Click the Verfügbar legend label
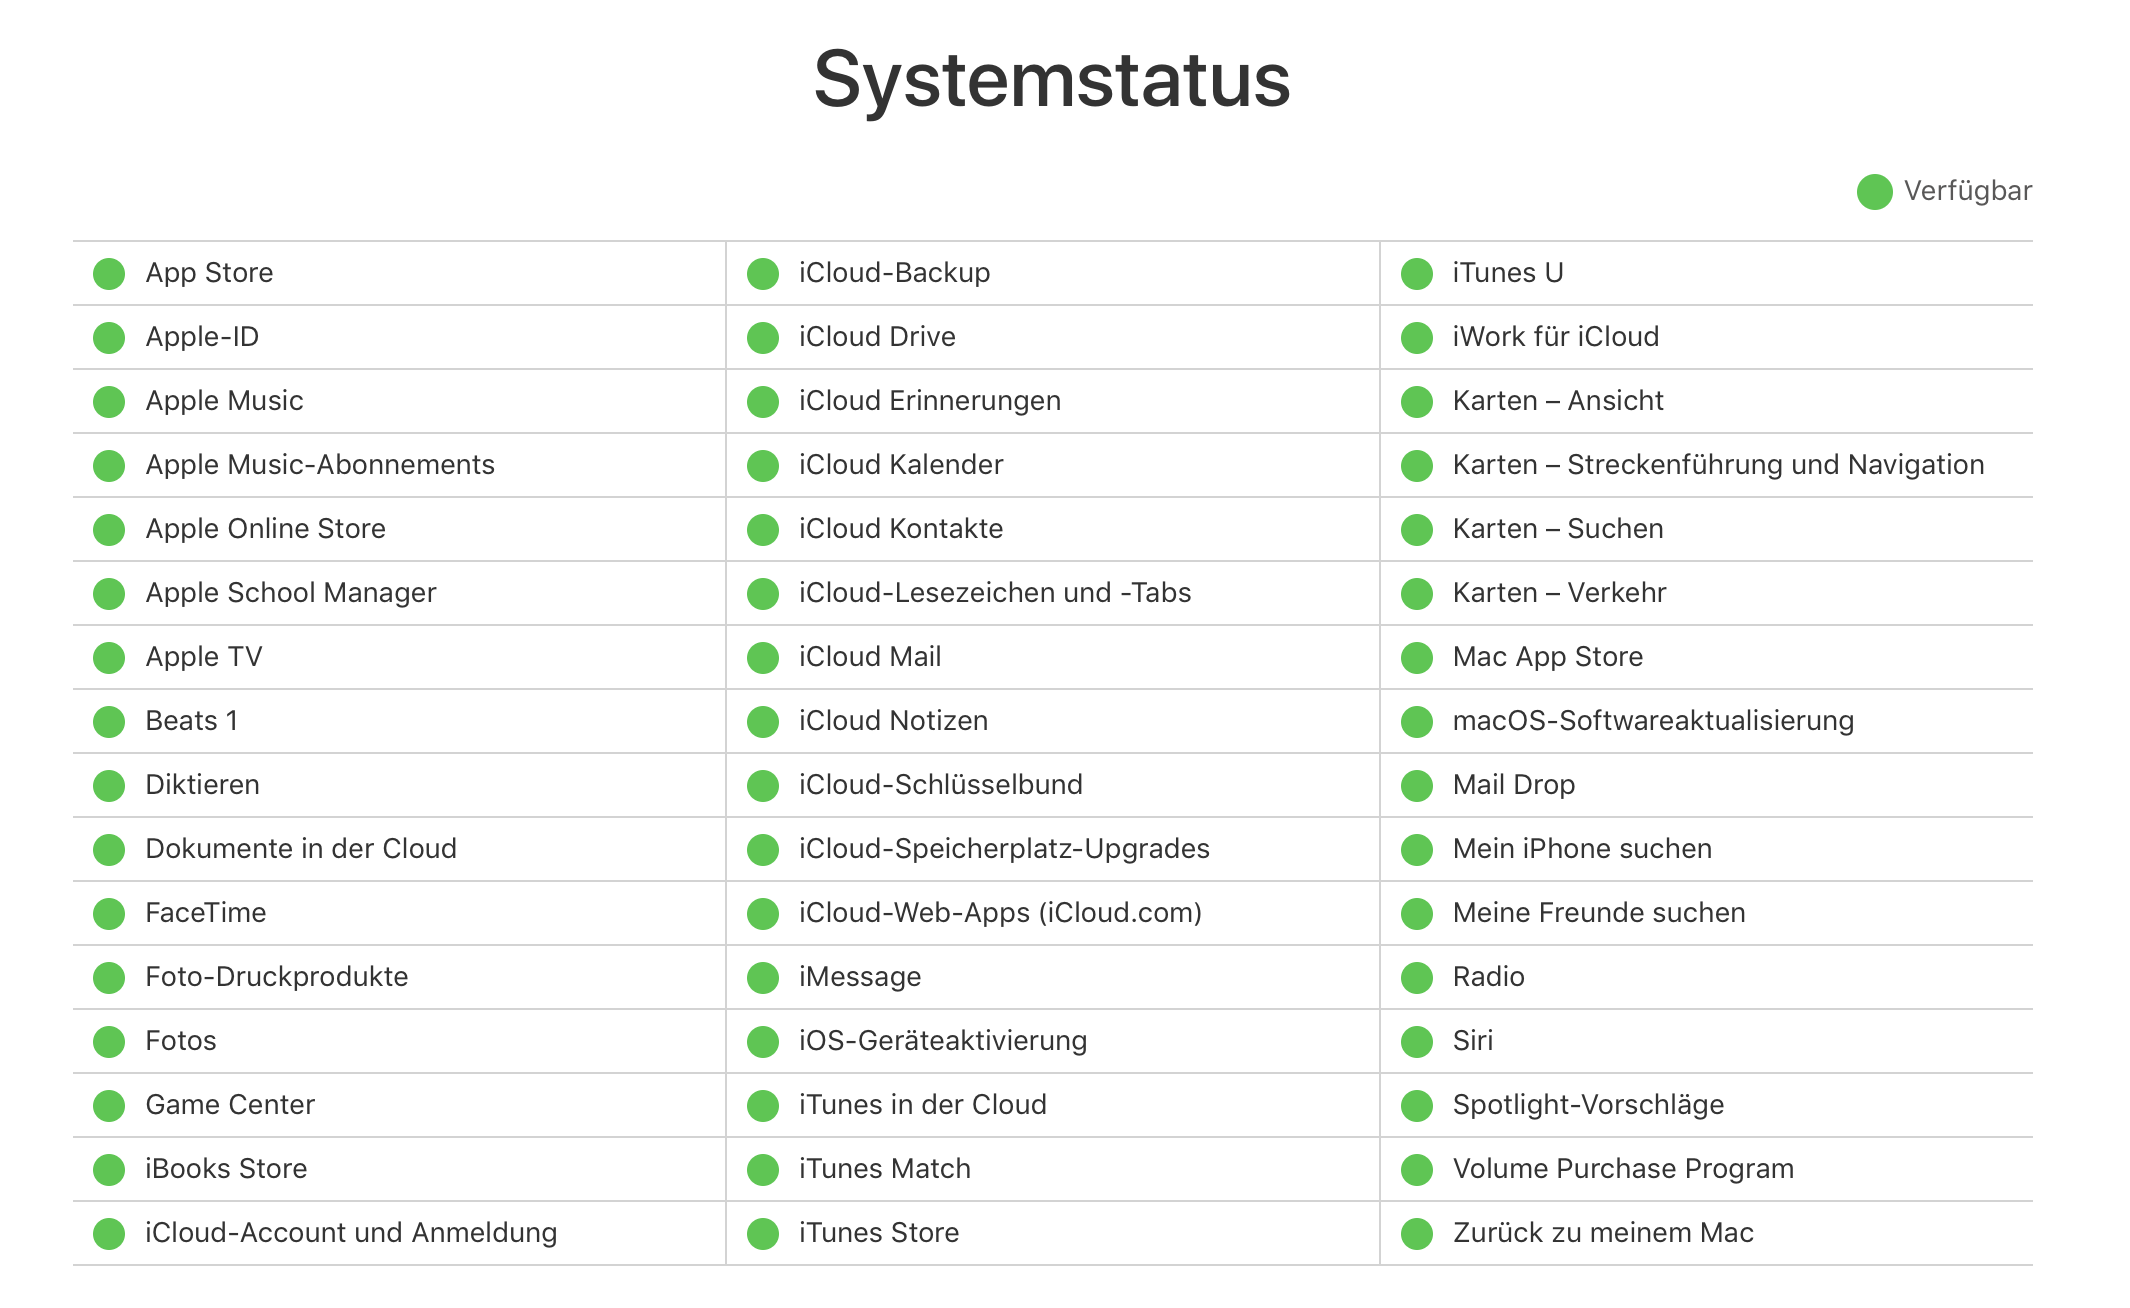This screenshot has width=2130, height=1308. pyautogui.click(x=1967, y=191)
